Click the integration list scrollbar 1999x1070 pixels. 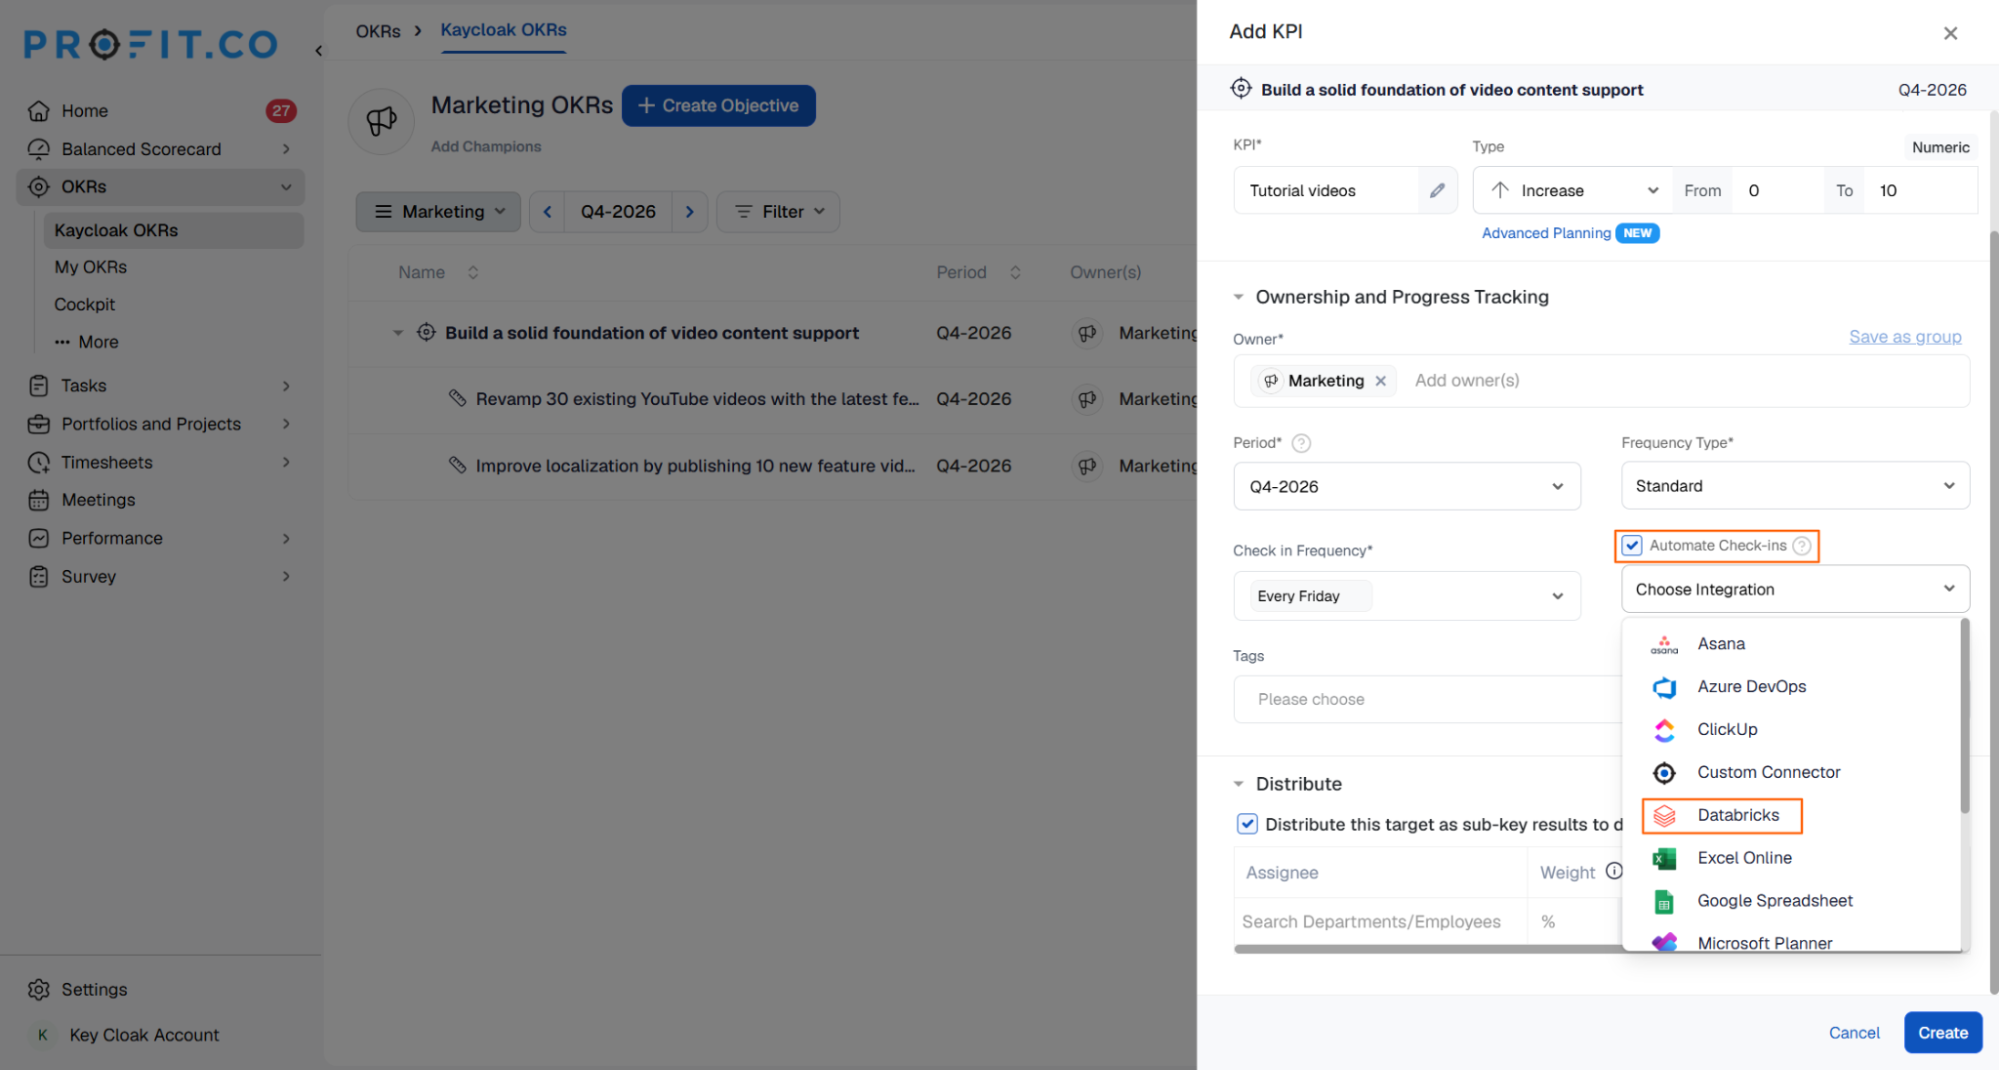1964,716
